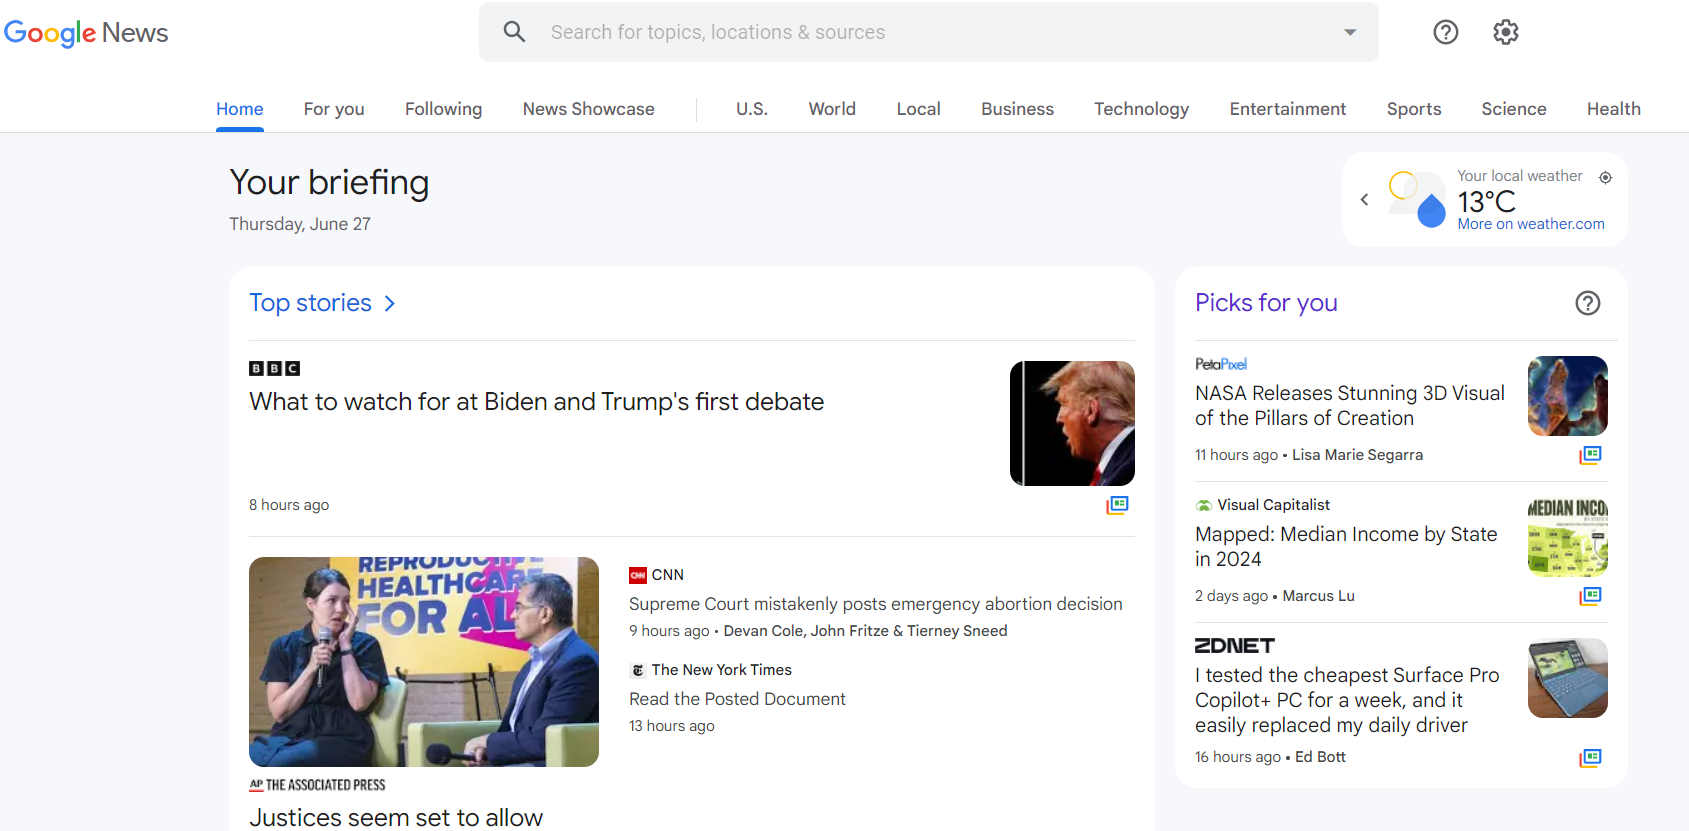Image resolution: width=1689 pixels, height=831 pixels.
Task: Open the Technology section
Action: (x=1141, y=109)
